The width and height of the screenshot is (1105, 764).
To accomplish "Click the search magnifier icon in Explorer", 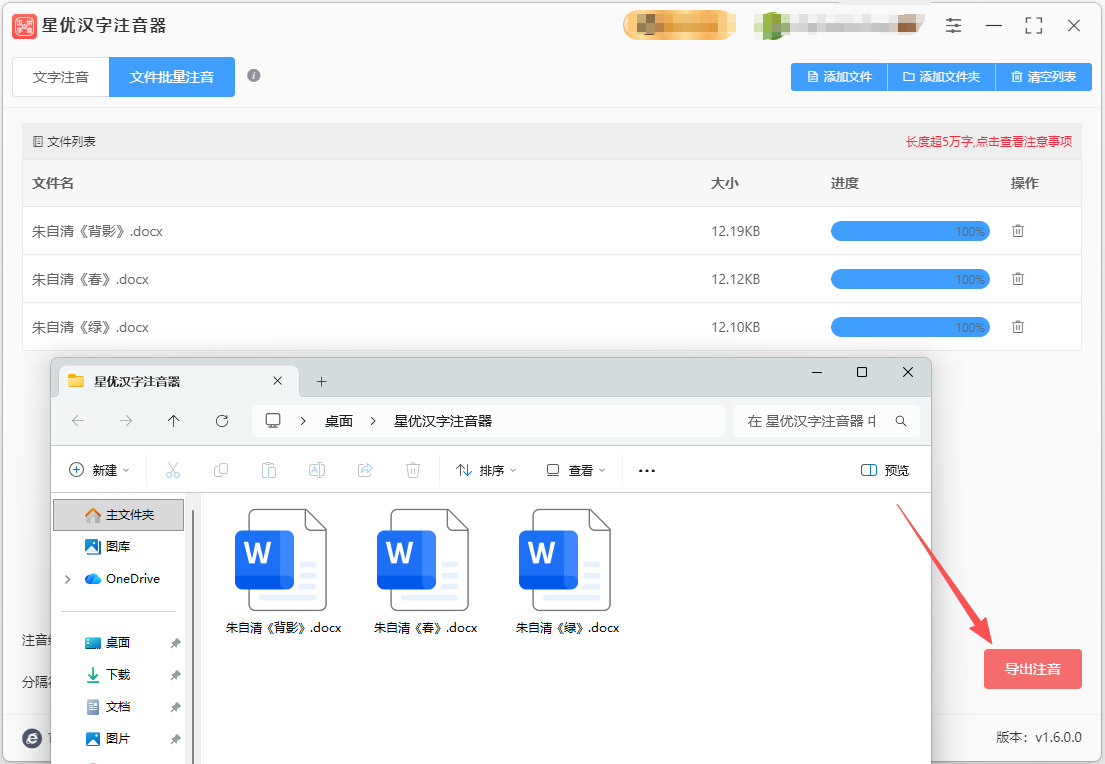I will [x=901, y=421].
